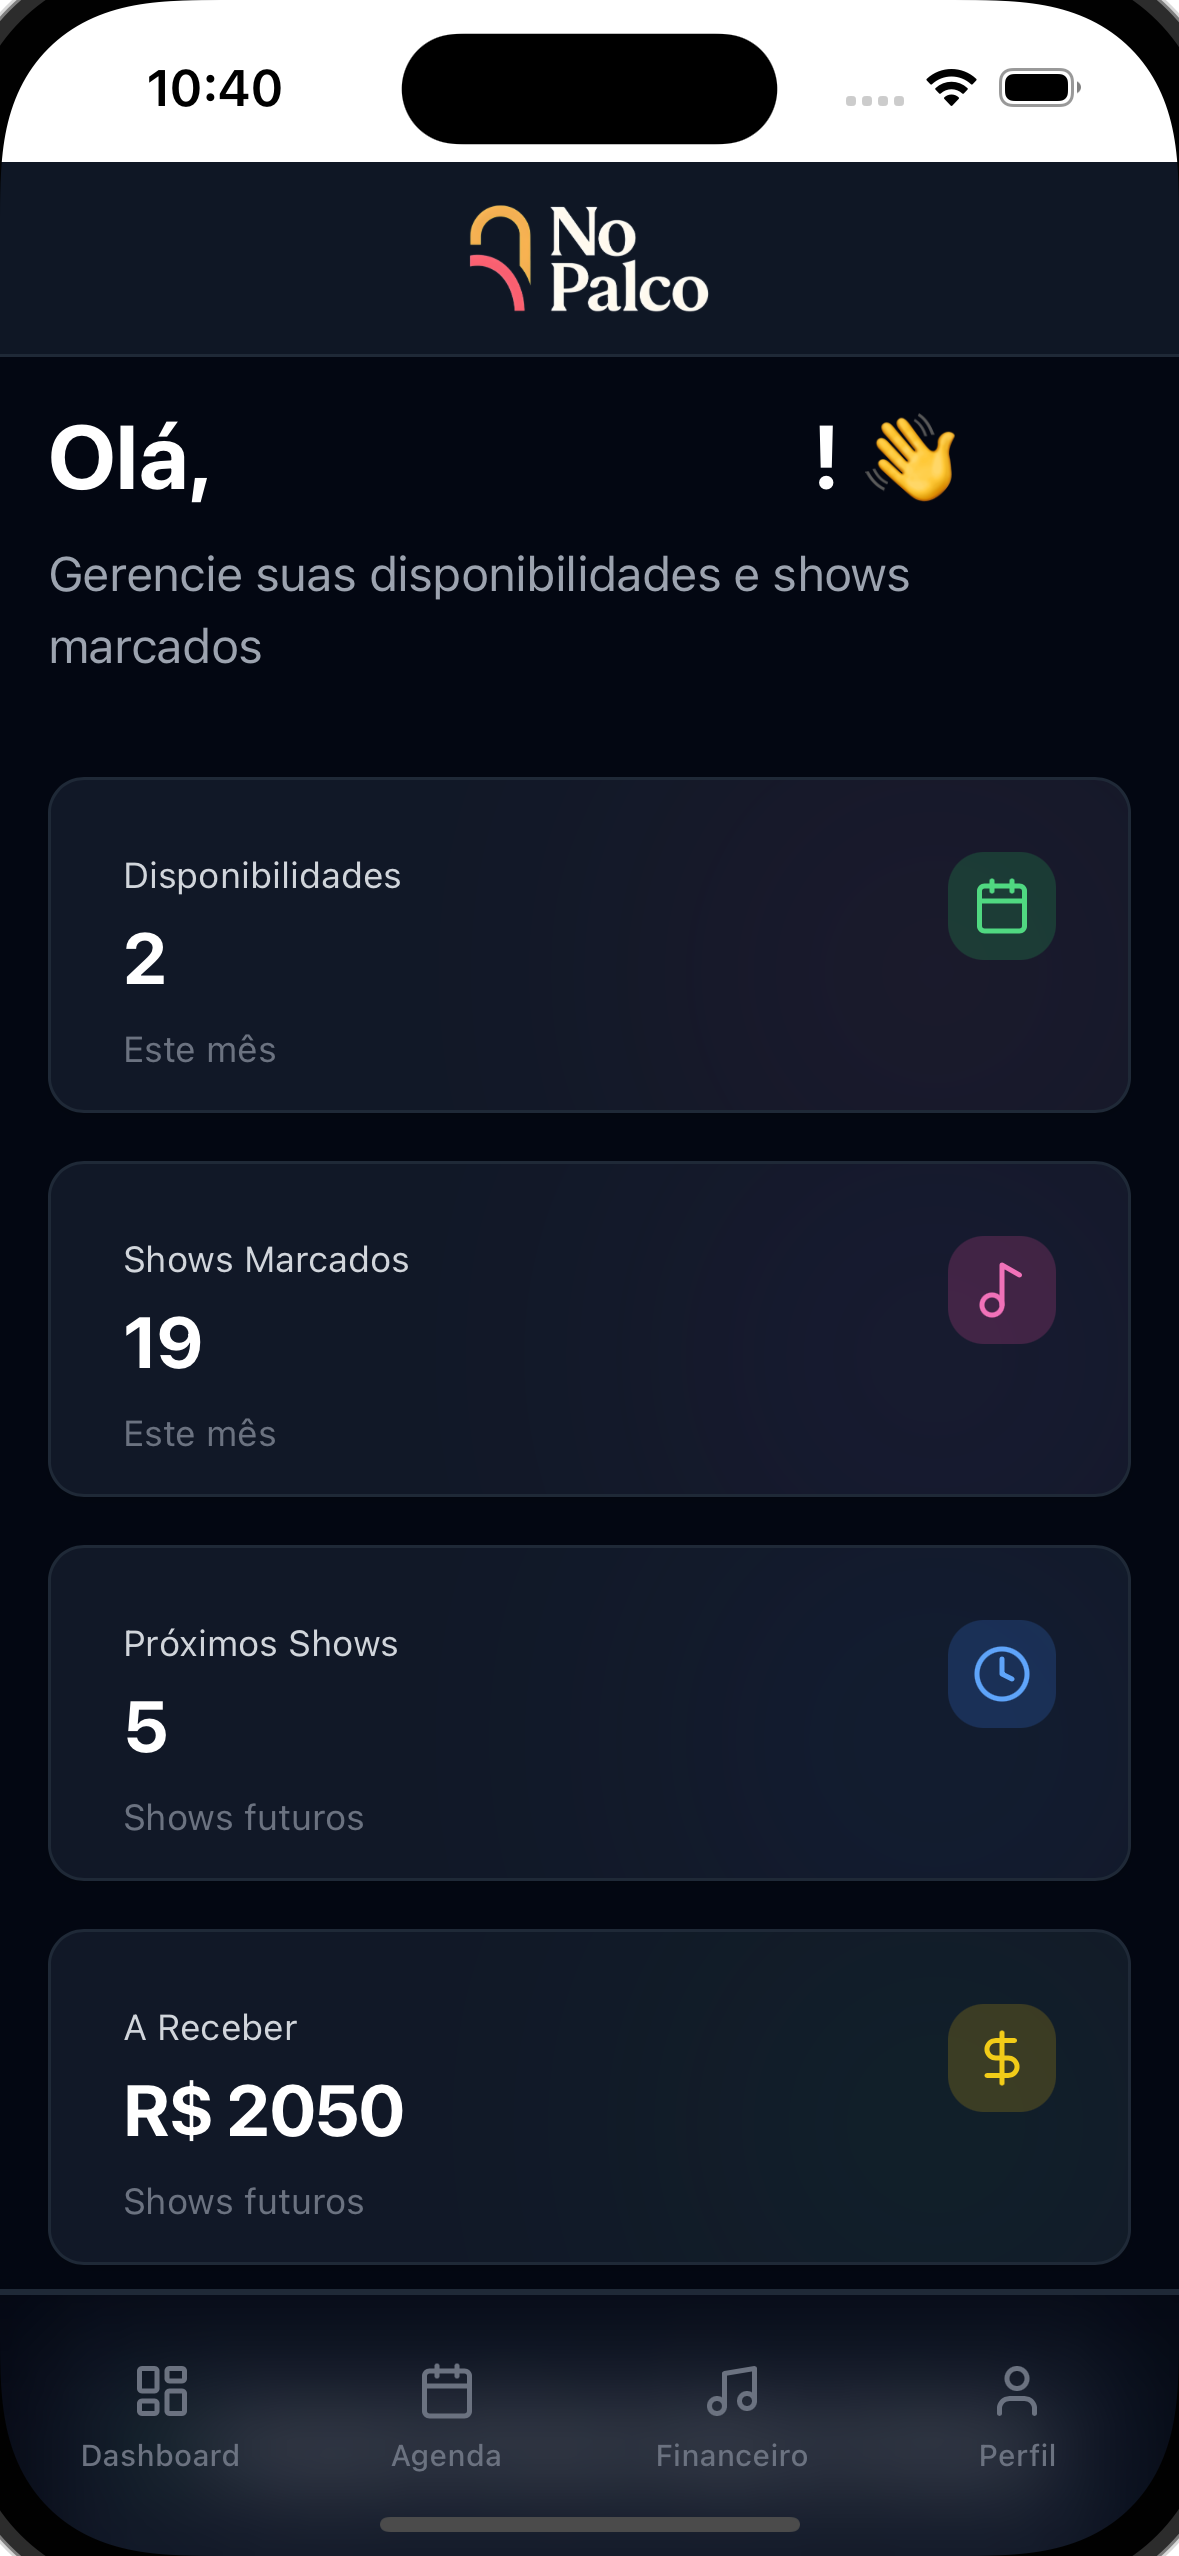Open the Shows Marcados card
The width and height of the screenshot is (1179, 2556).
(x=589, y=1329)
